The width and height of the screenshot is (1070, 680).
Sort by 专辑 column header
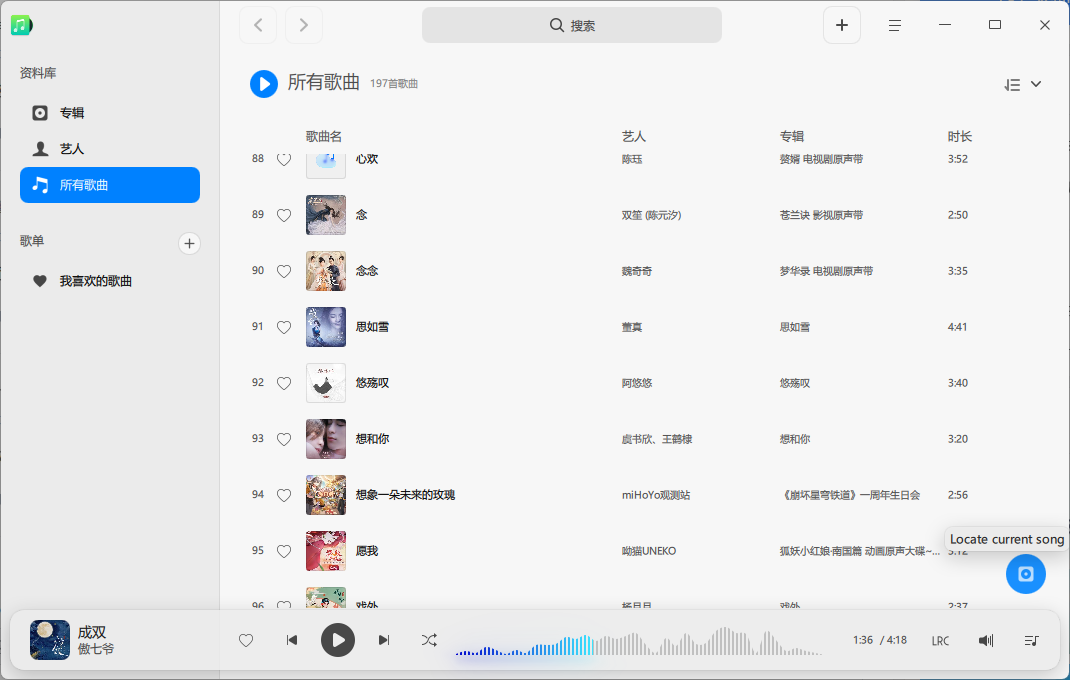coord(792,137)
